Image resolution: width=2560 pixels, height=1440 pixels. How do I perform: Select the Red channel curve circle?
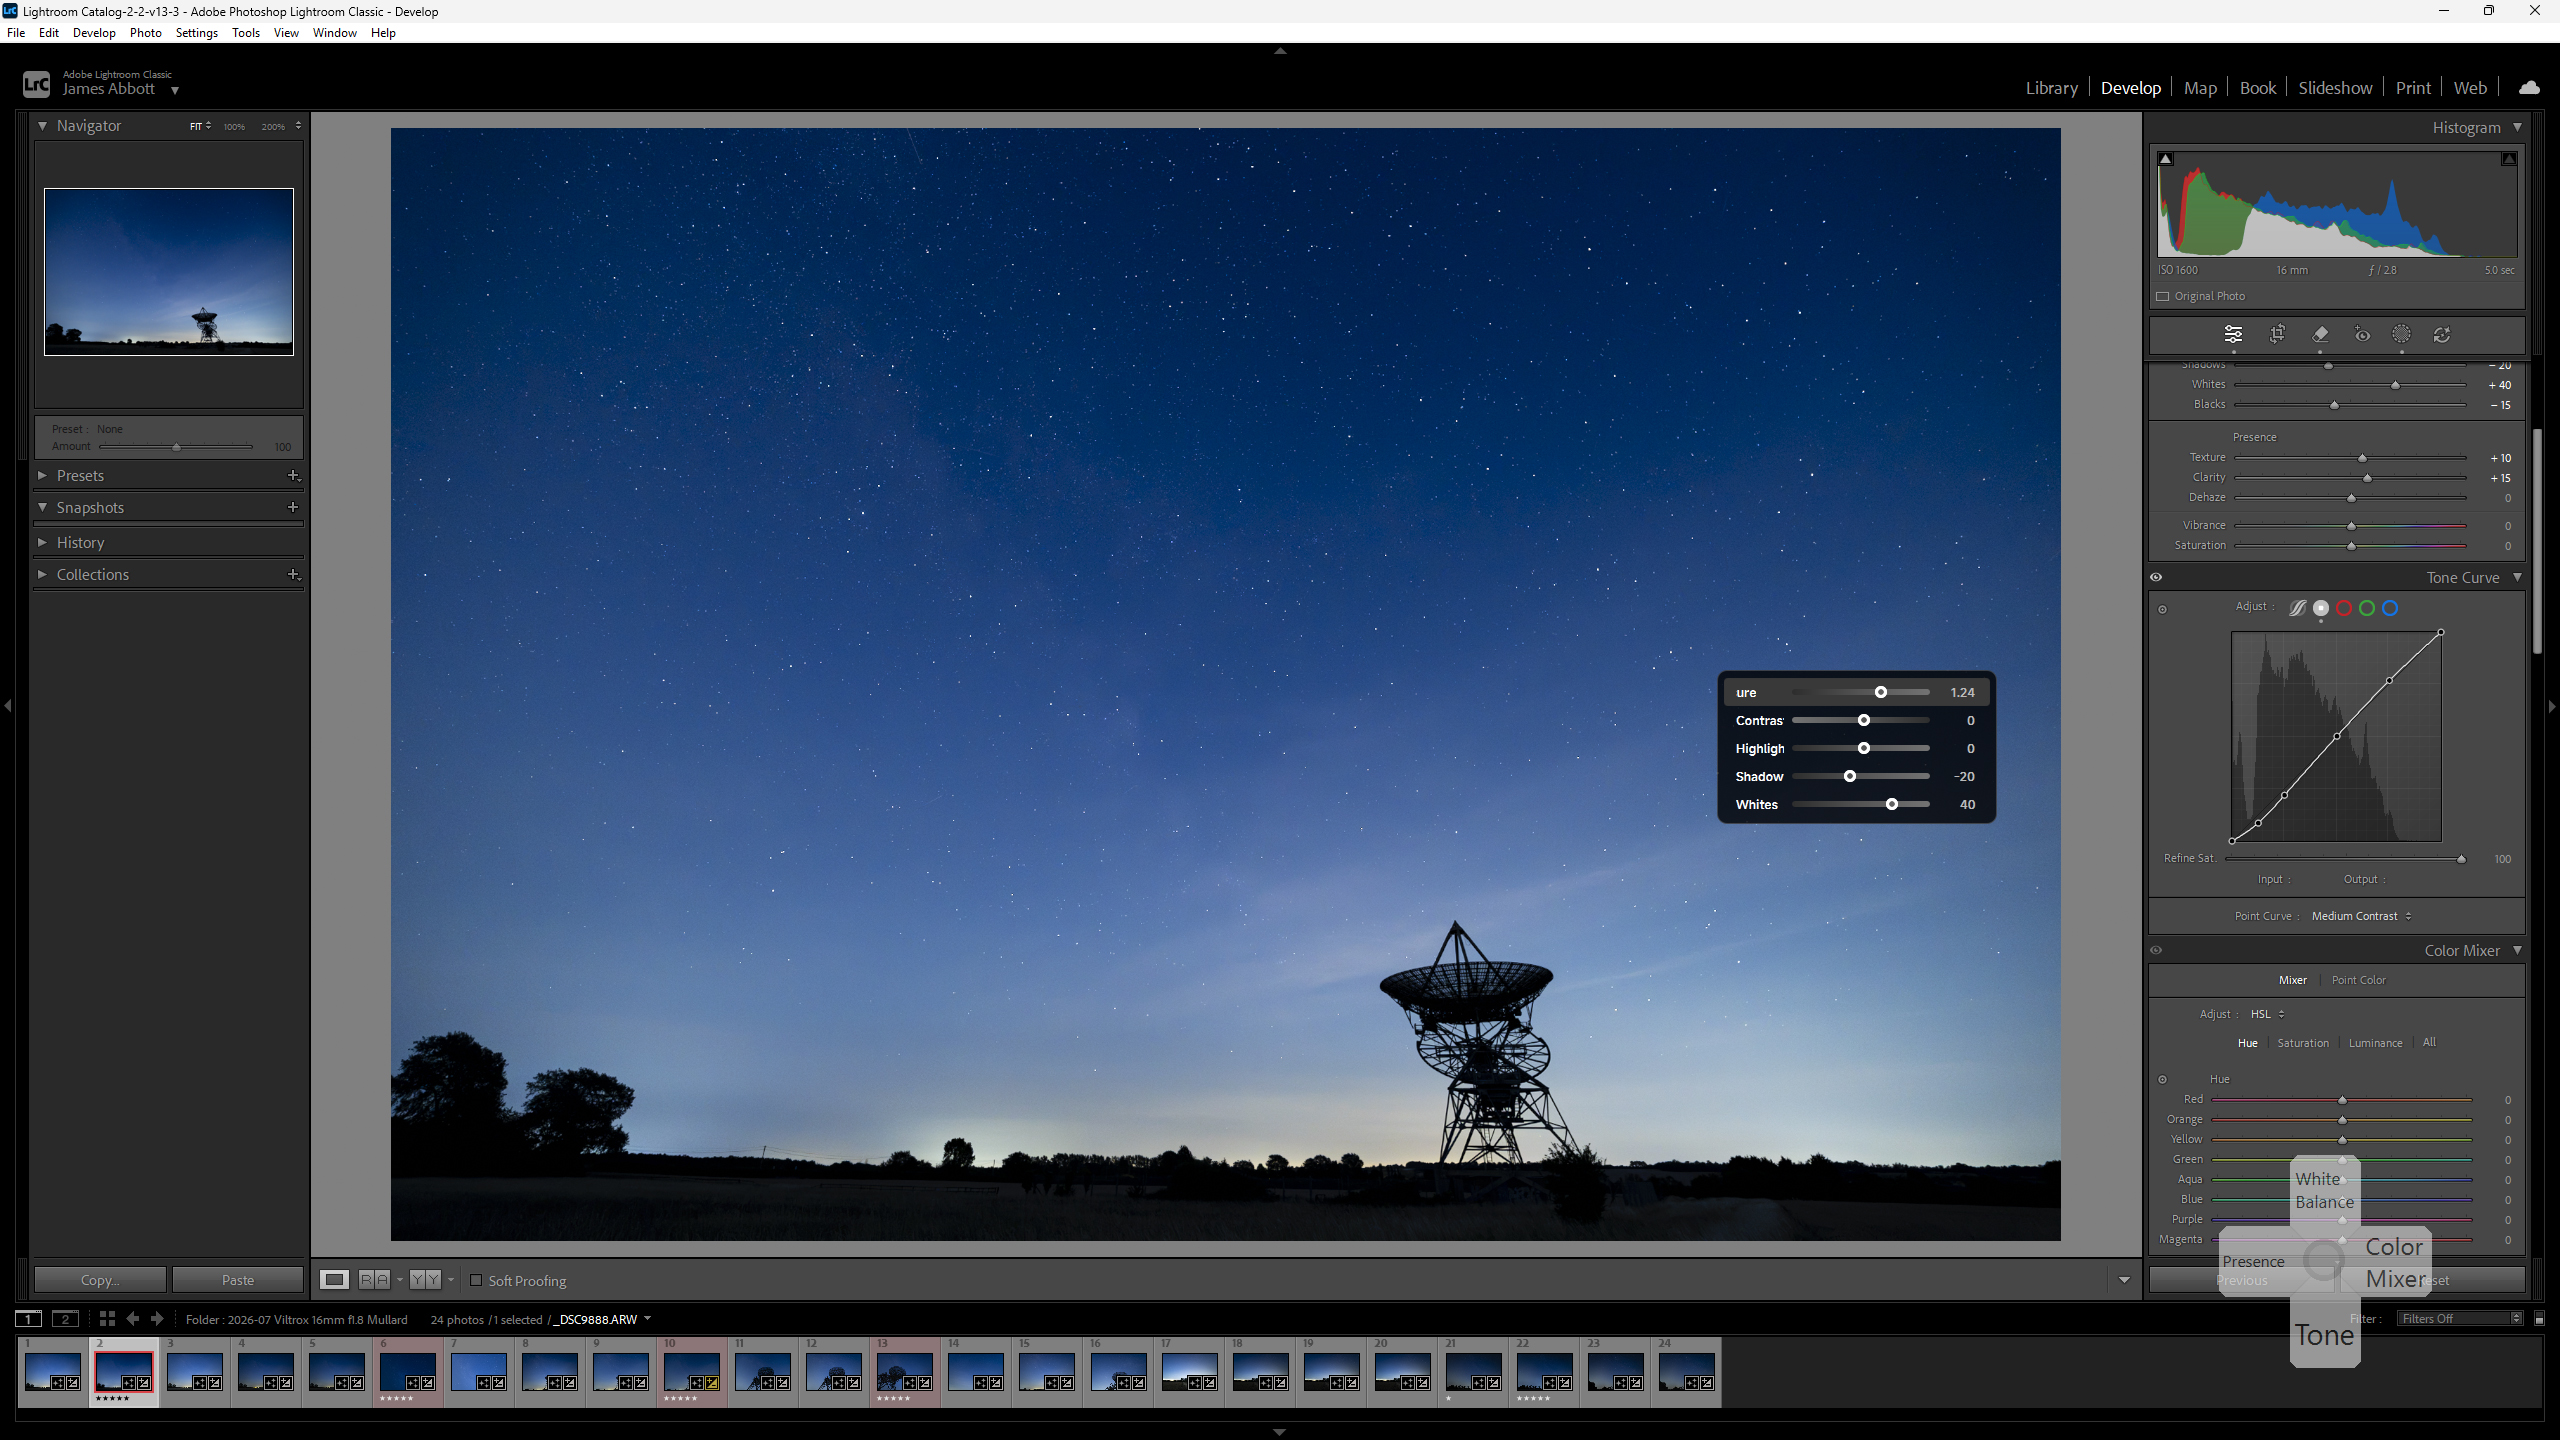(2344, 608)
